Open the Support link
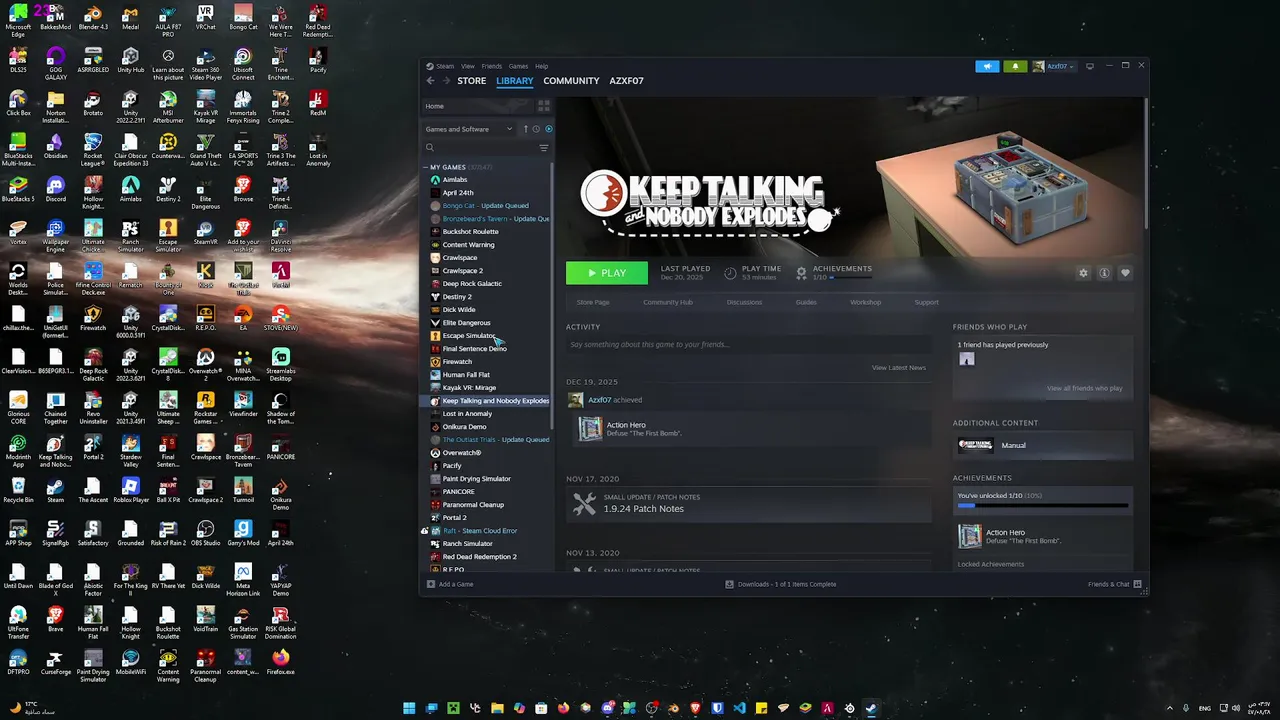 926,302
